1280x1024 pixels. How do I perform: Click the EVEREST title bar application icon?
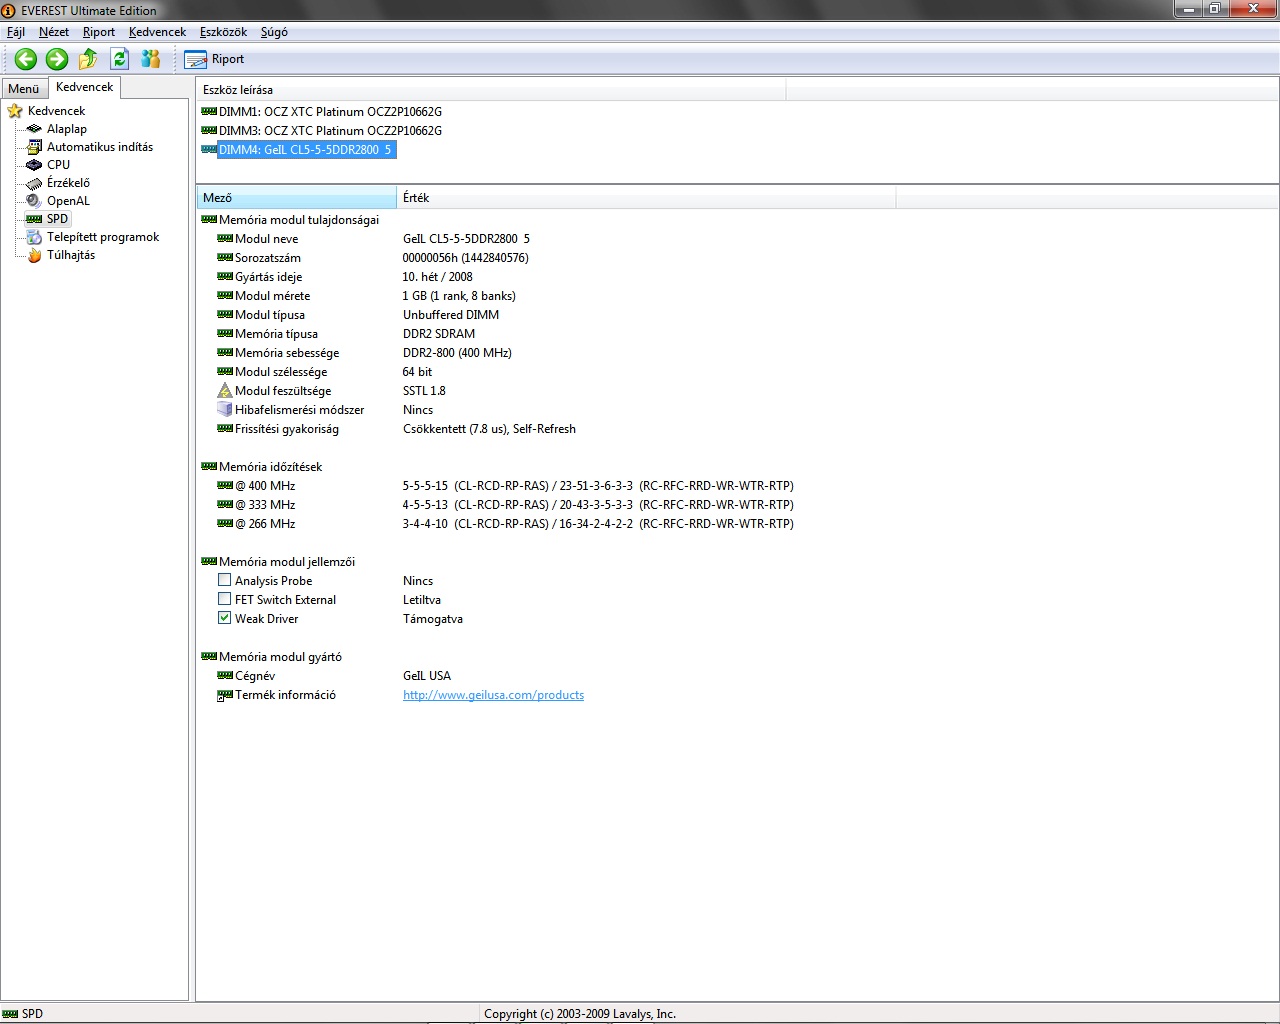(x=9, y=11)
